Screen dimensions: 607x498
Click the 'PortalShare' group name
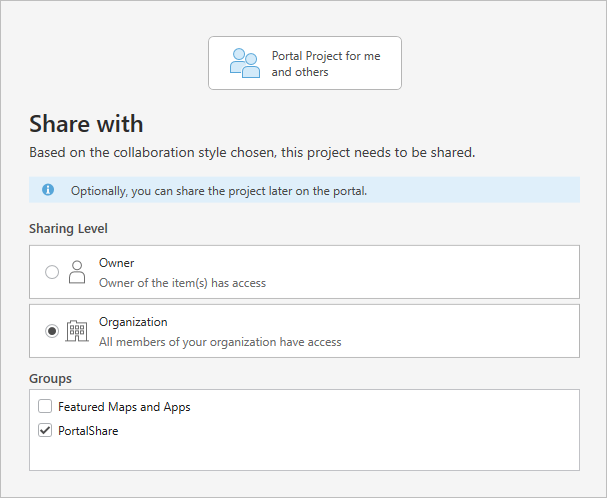88,431
